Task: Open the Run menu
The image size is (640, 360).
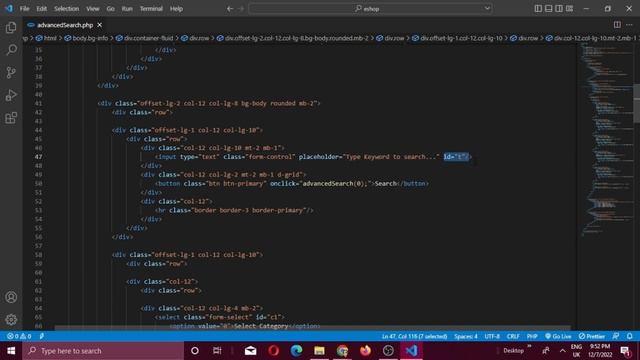Action: (127, 9)
